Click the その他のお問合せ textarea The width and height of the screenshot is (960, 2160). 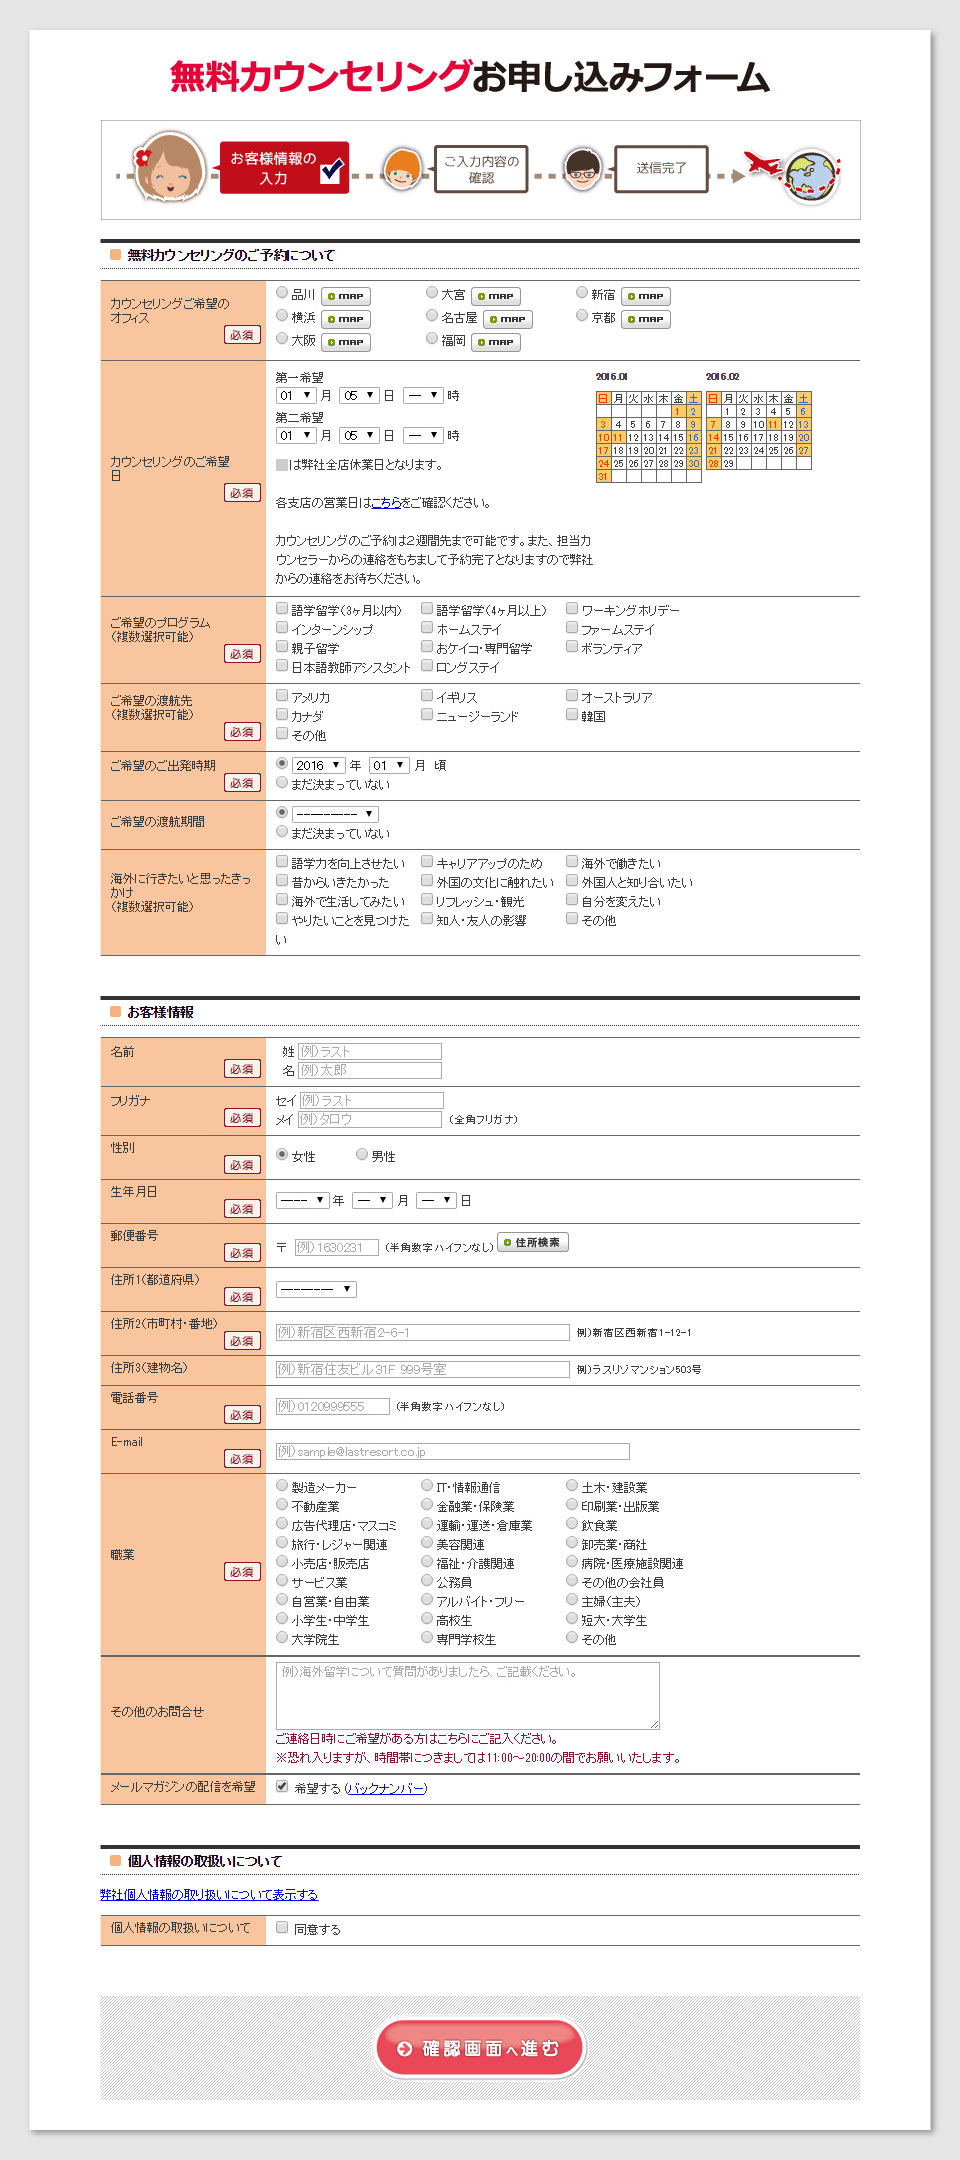468,1696
